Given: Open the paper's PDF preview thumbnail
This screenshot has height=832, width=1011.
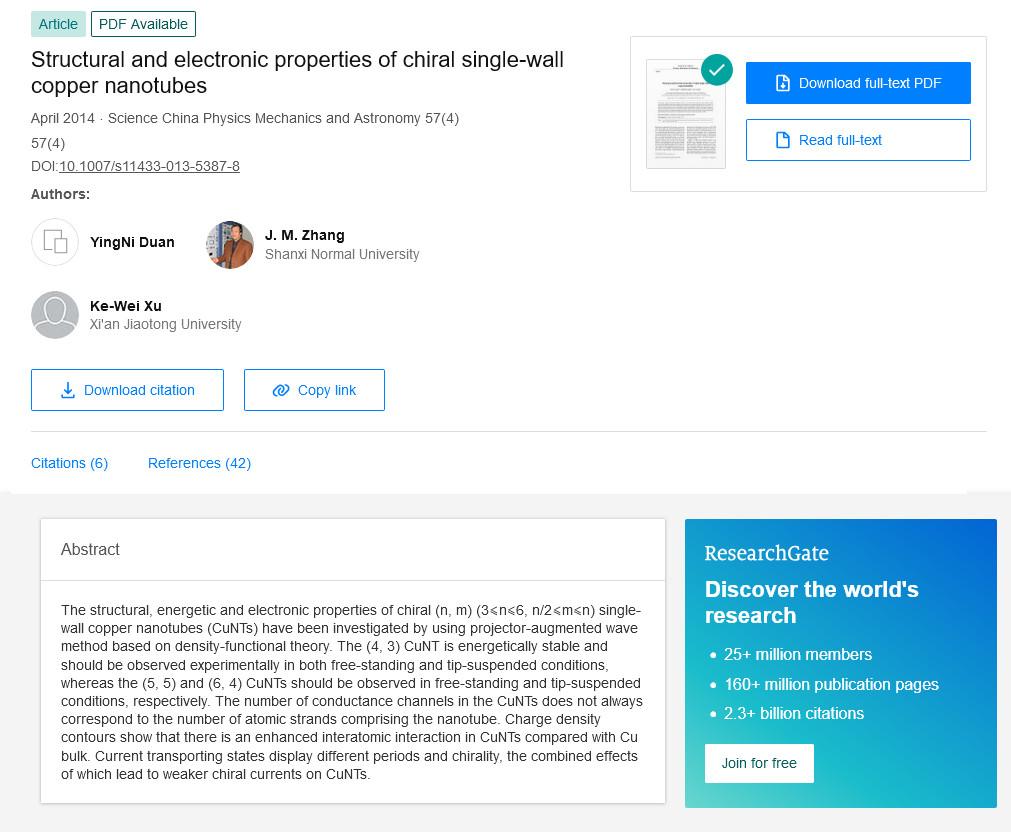Looking at the screenshot, I should [686, 114].
